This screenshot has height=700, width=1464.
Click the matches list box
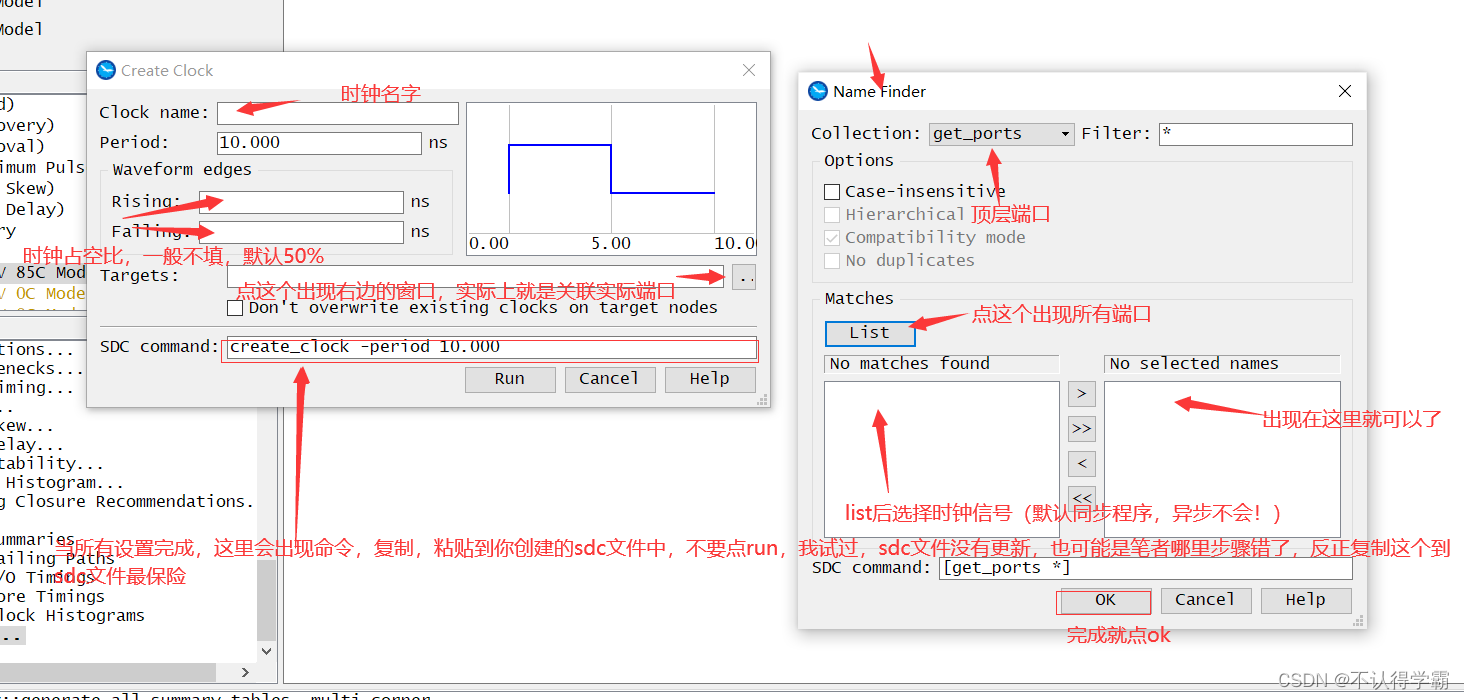[941, 458]
